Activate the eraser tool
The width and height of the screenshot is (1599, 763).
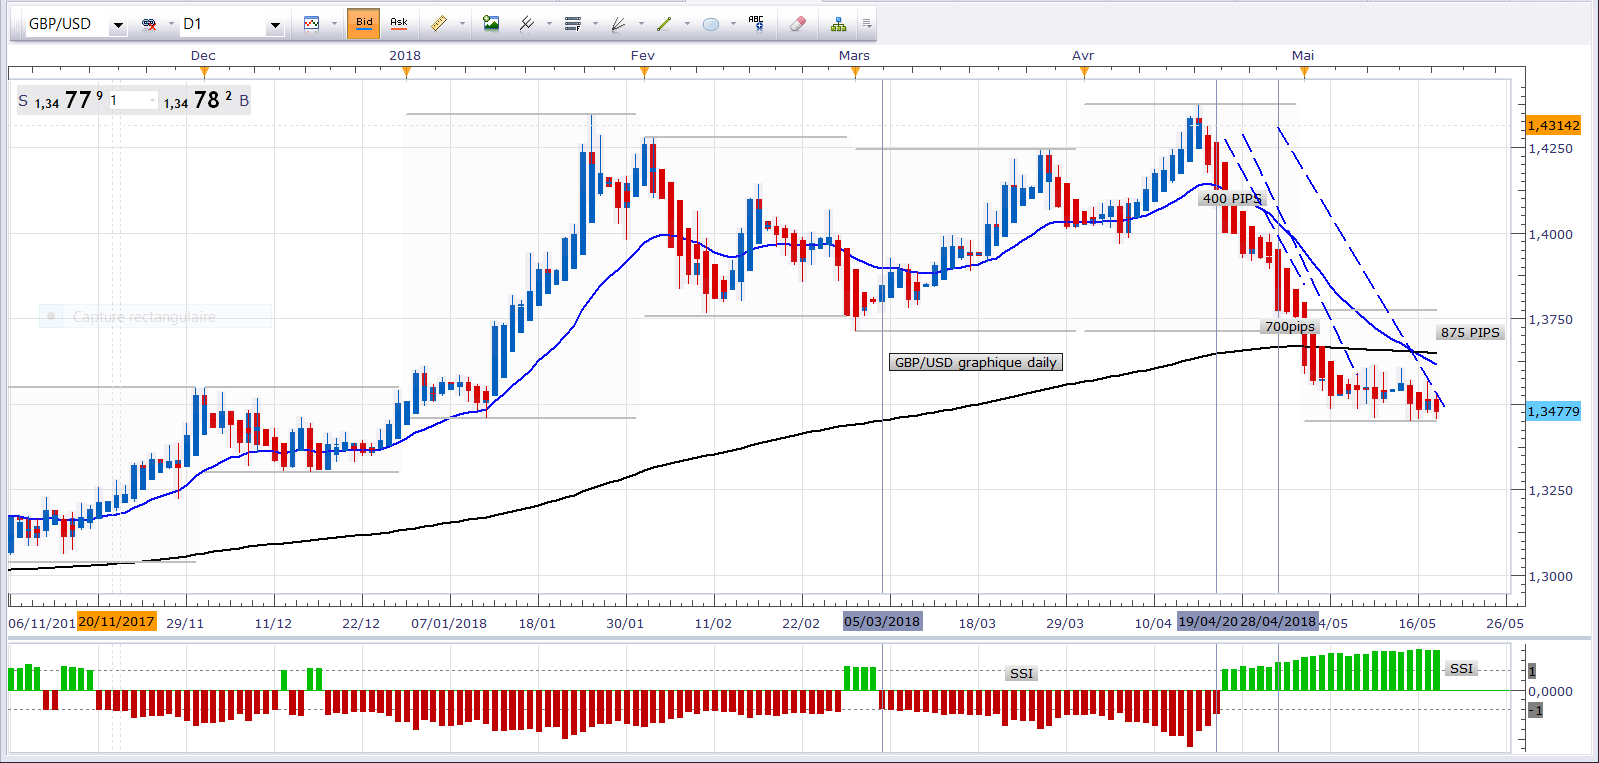(x=797, y=23)
